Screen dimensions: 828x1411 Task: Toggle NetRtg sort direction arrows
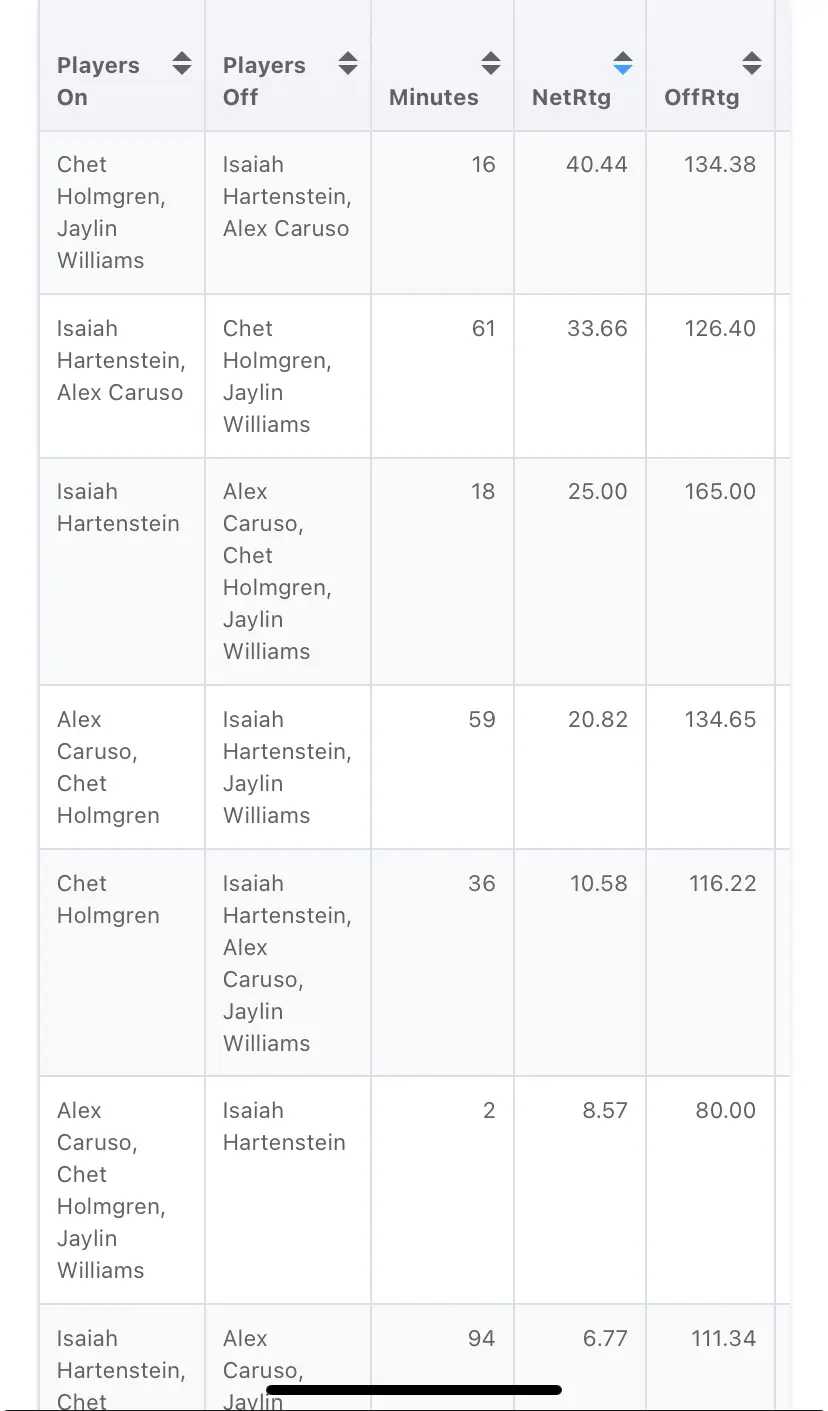click(x=622, y=64)
